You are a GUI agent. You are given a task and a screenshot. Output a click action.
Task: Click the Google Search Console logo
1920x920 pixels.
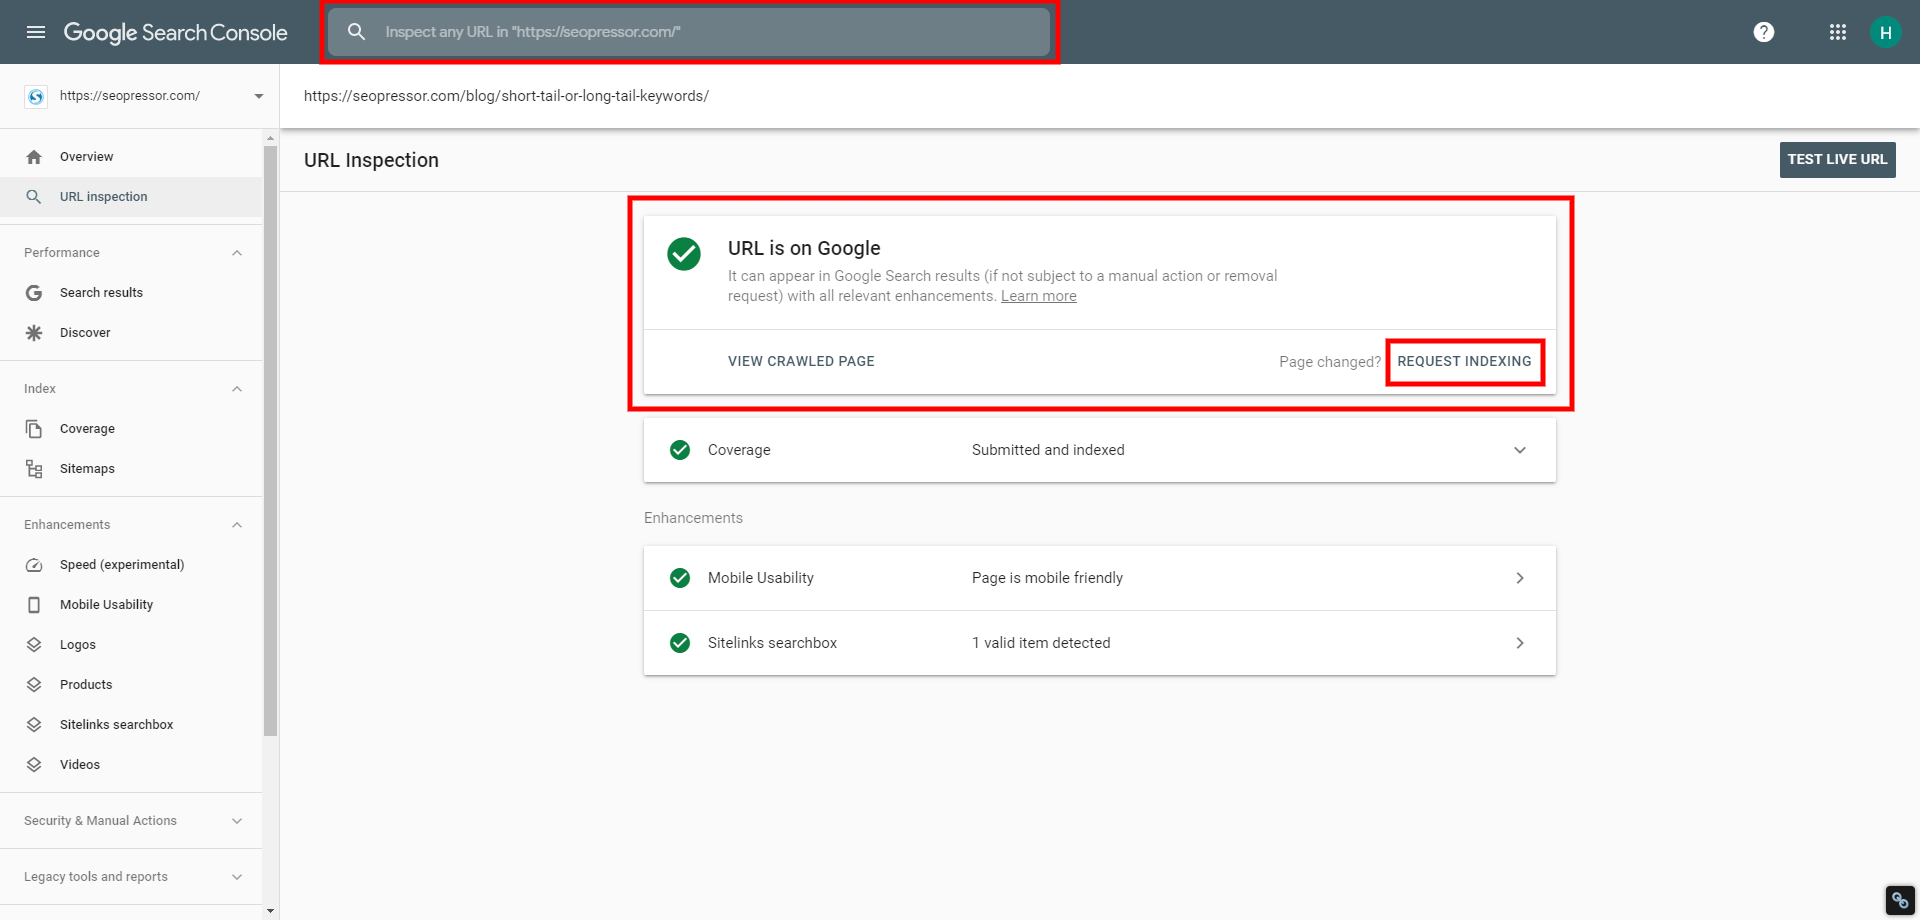175,32
